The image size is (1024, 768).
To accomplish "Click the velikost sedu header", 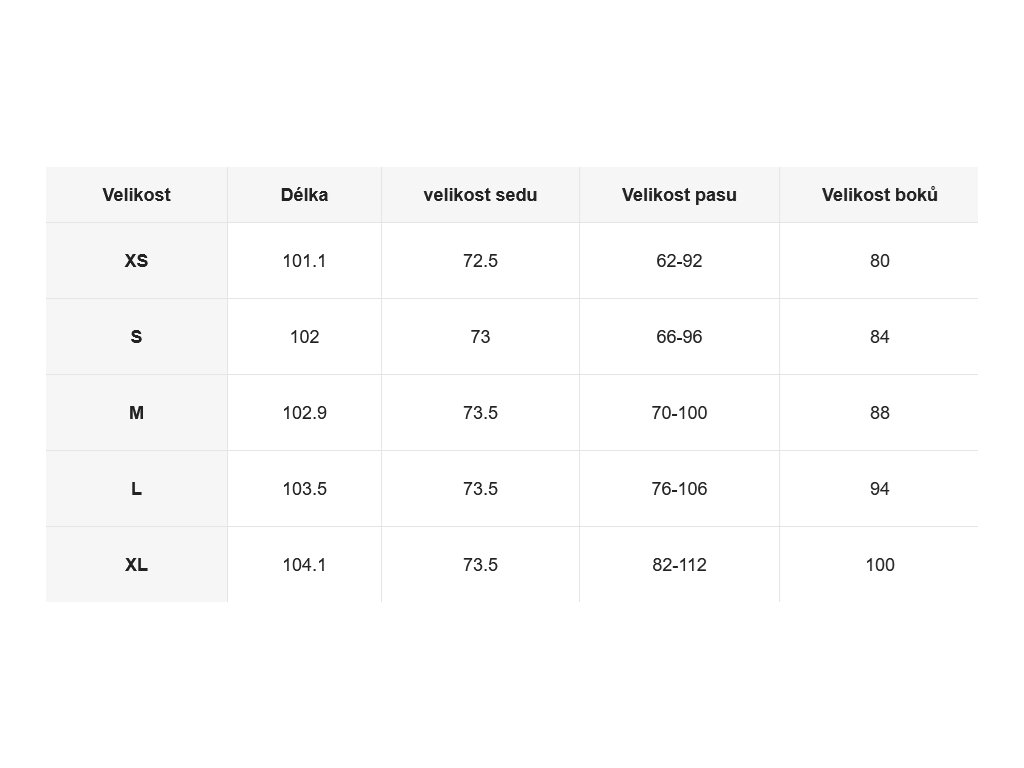I will [x=480, y=195].
